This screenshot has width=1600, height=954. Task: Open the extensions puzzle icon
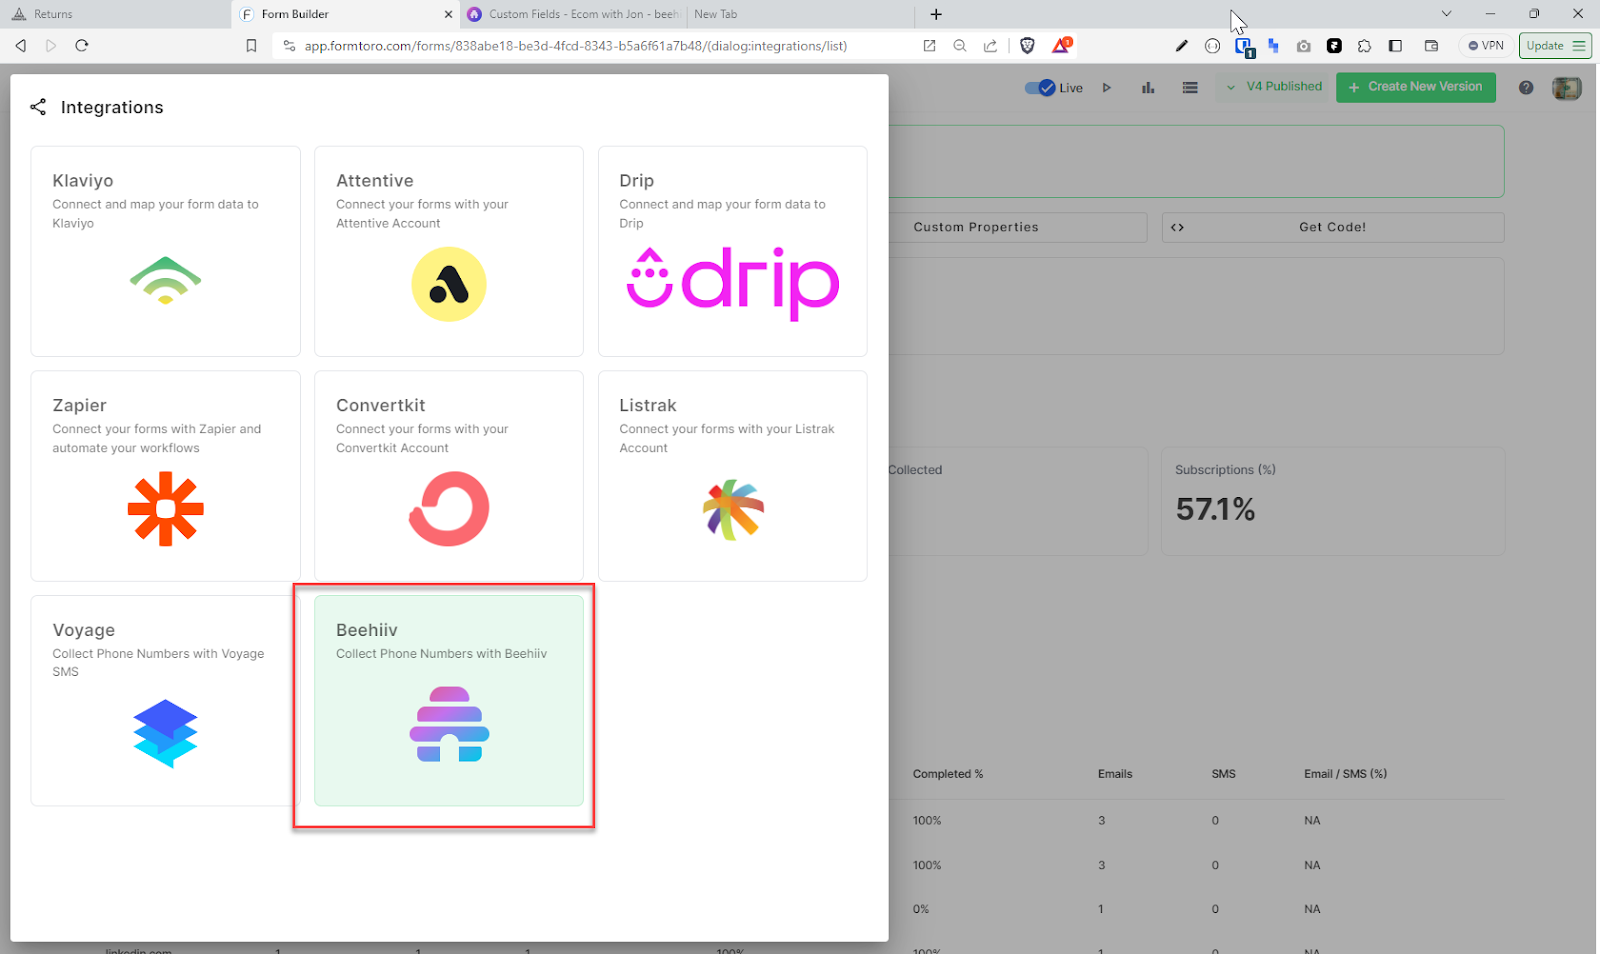pyautogui.click(x=1365, y=46)
